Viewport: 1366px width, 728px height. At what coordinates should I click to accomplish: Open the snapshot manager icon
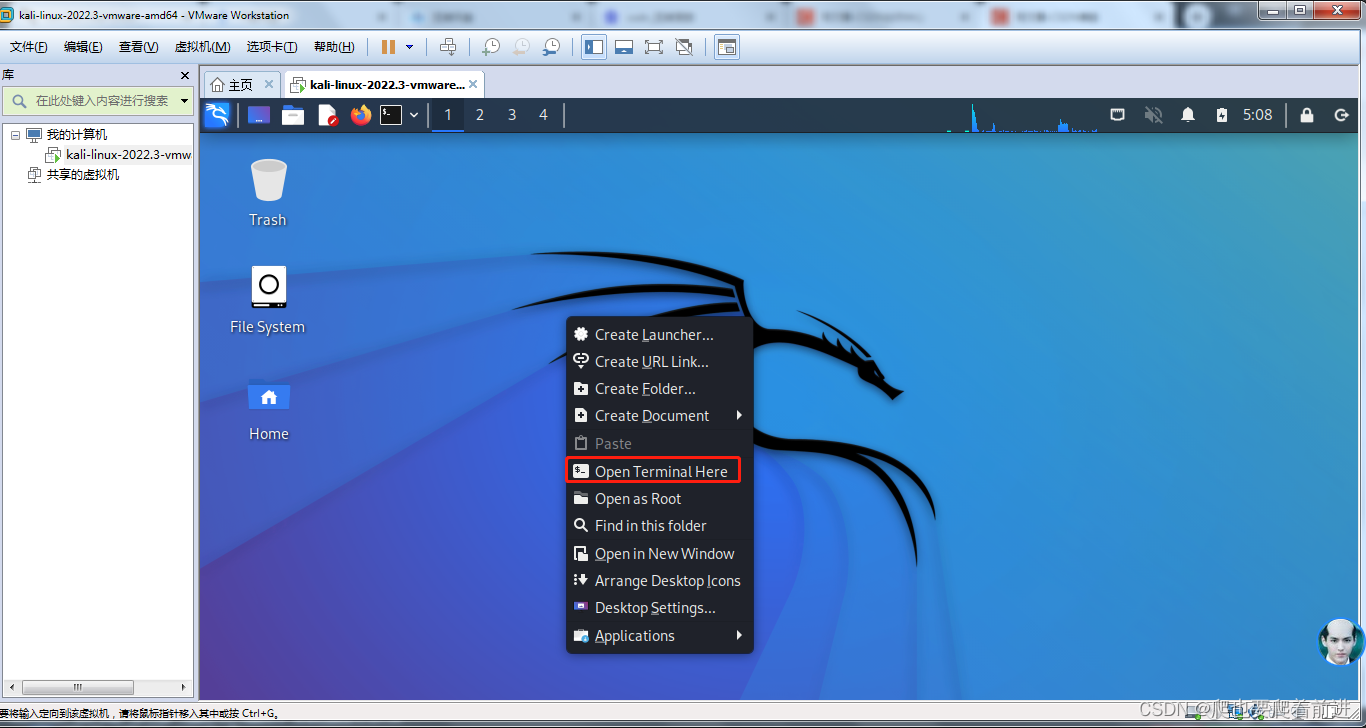552,47
